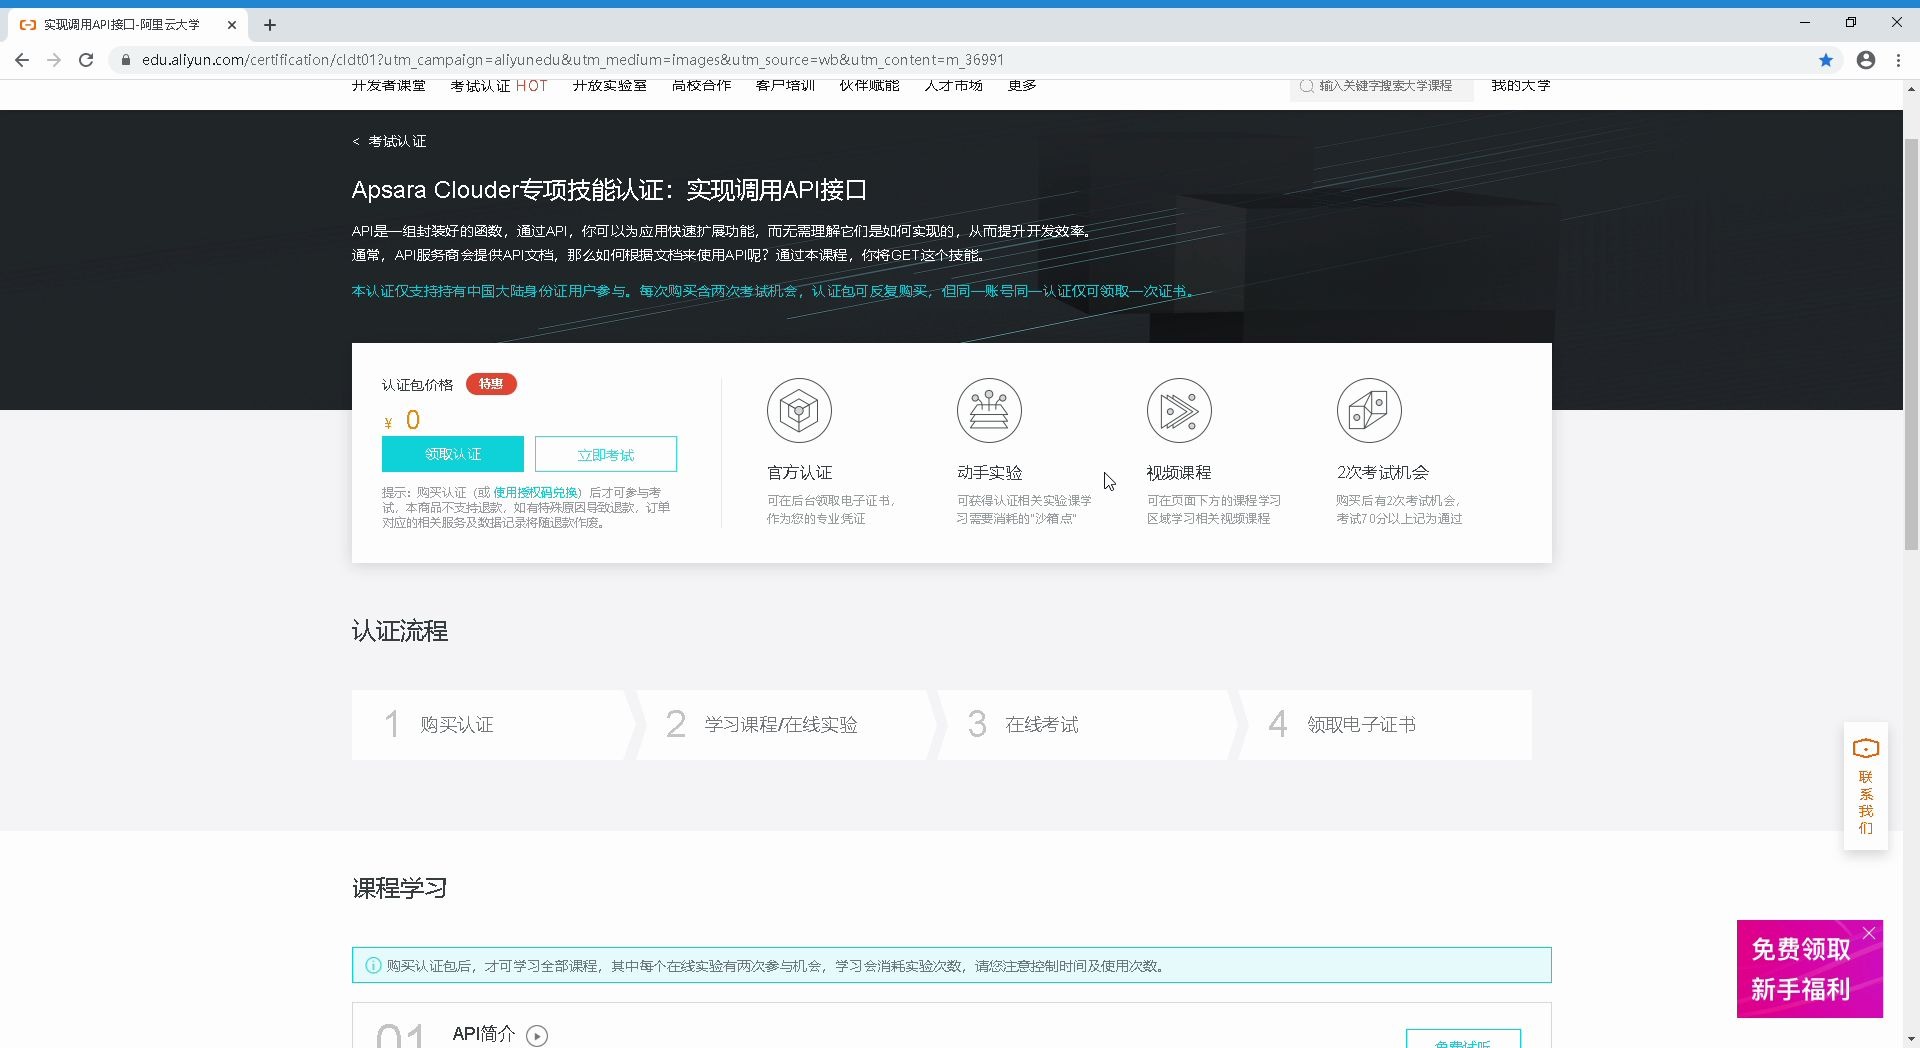
Task: Close the 免费领取新手福利 promo banner
Action: 1869,933
